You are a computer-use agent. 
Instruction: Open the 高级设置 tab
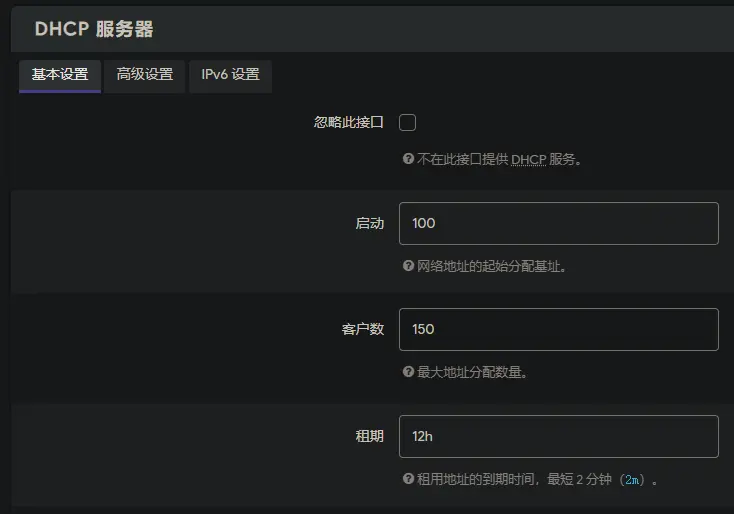point(145,75)
